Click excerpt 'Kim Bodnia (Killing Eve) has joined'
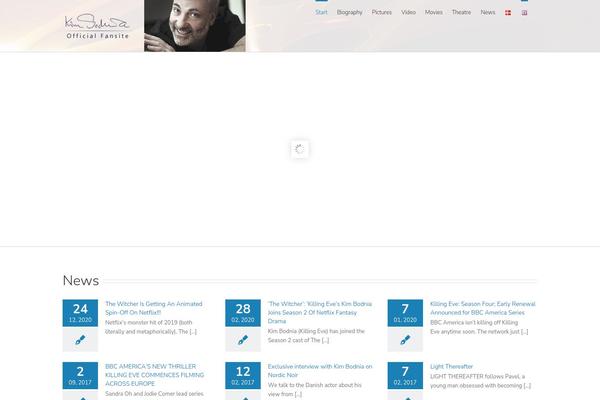 point(316,336)
